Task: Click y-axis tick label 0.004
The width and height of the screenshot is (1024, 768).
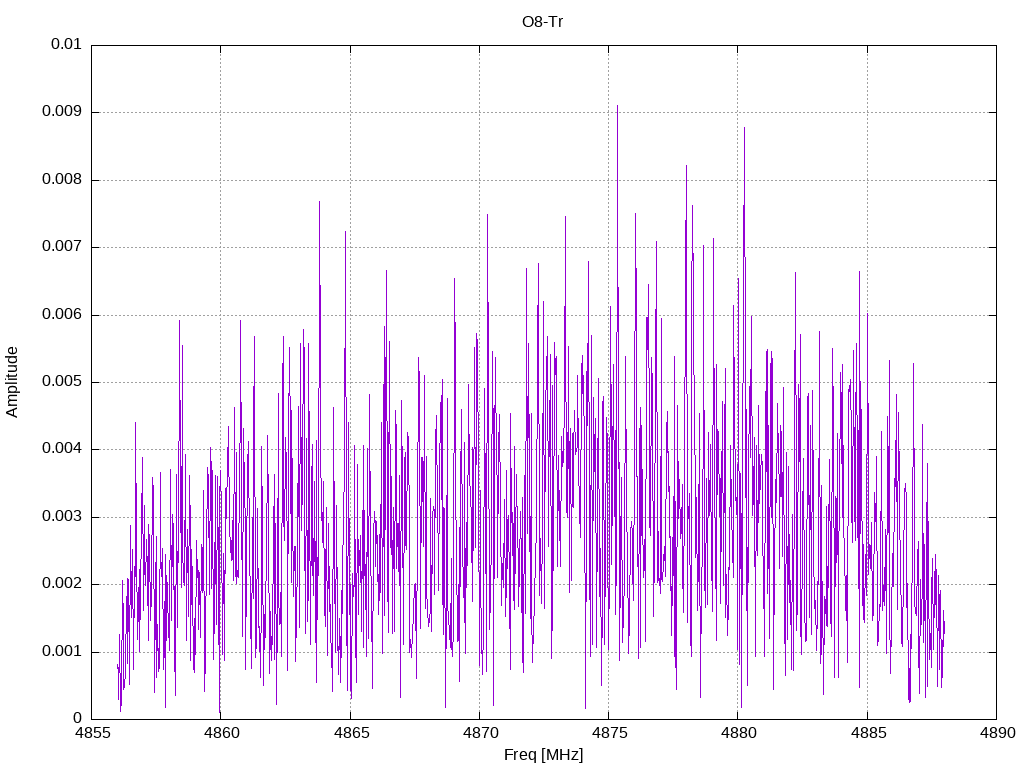Action: tap(62, 449)
